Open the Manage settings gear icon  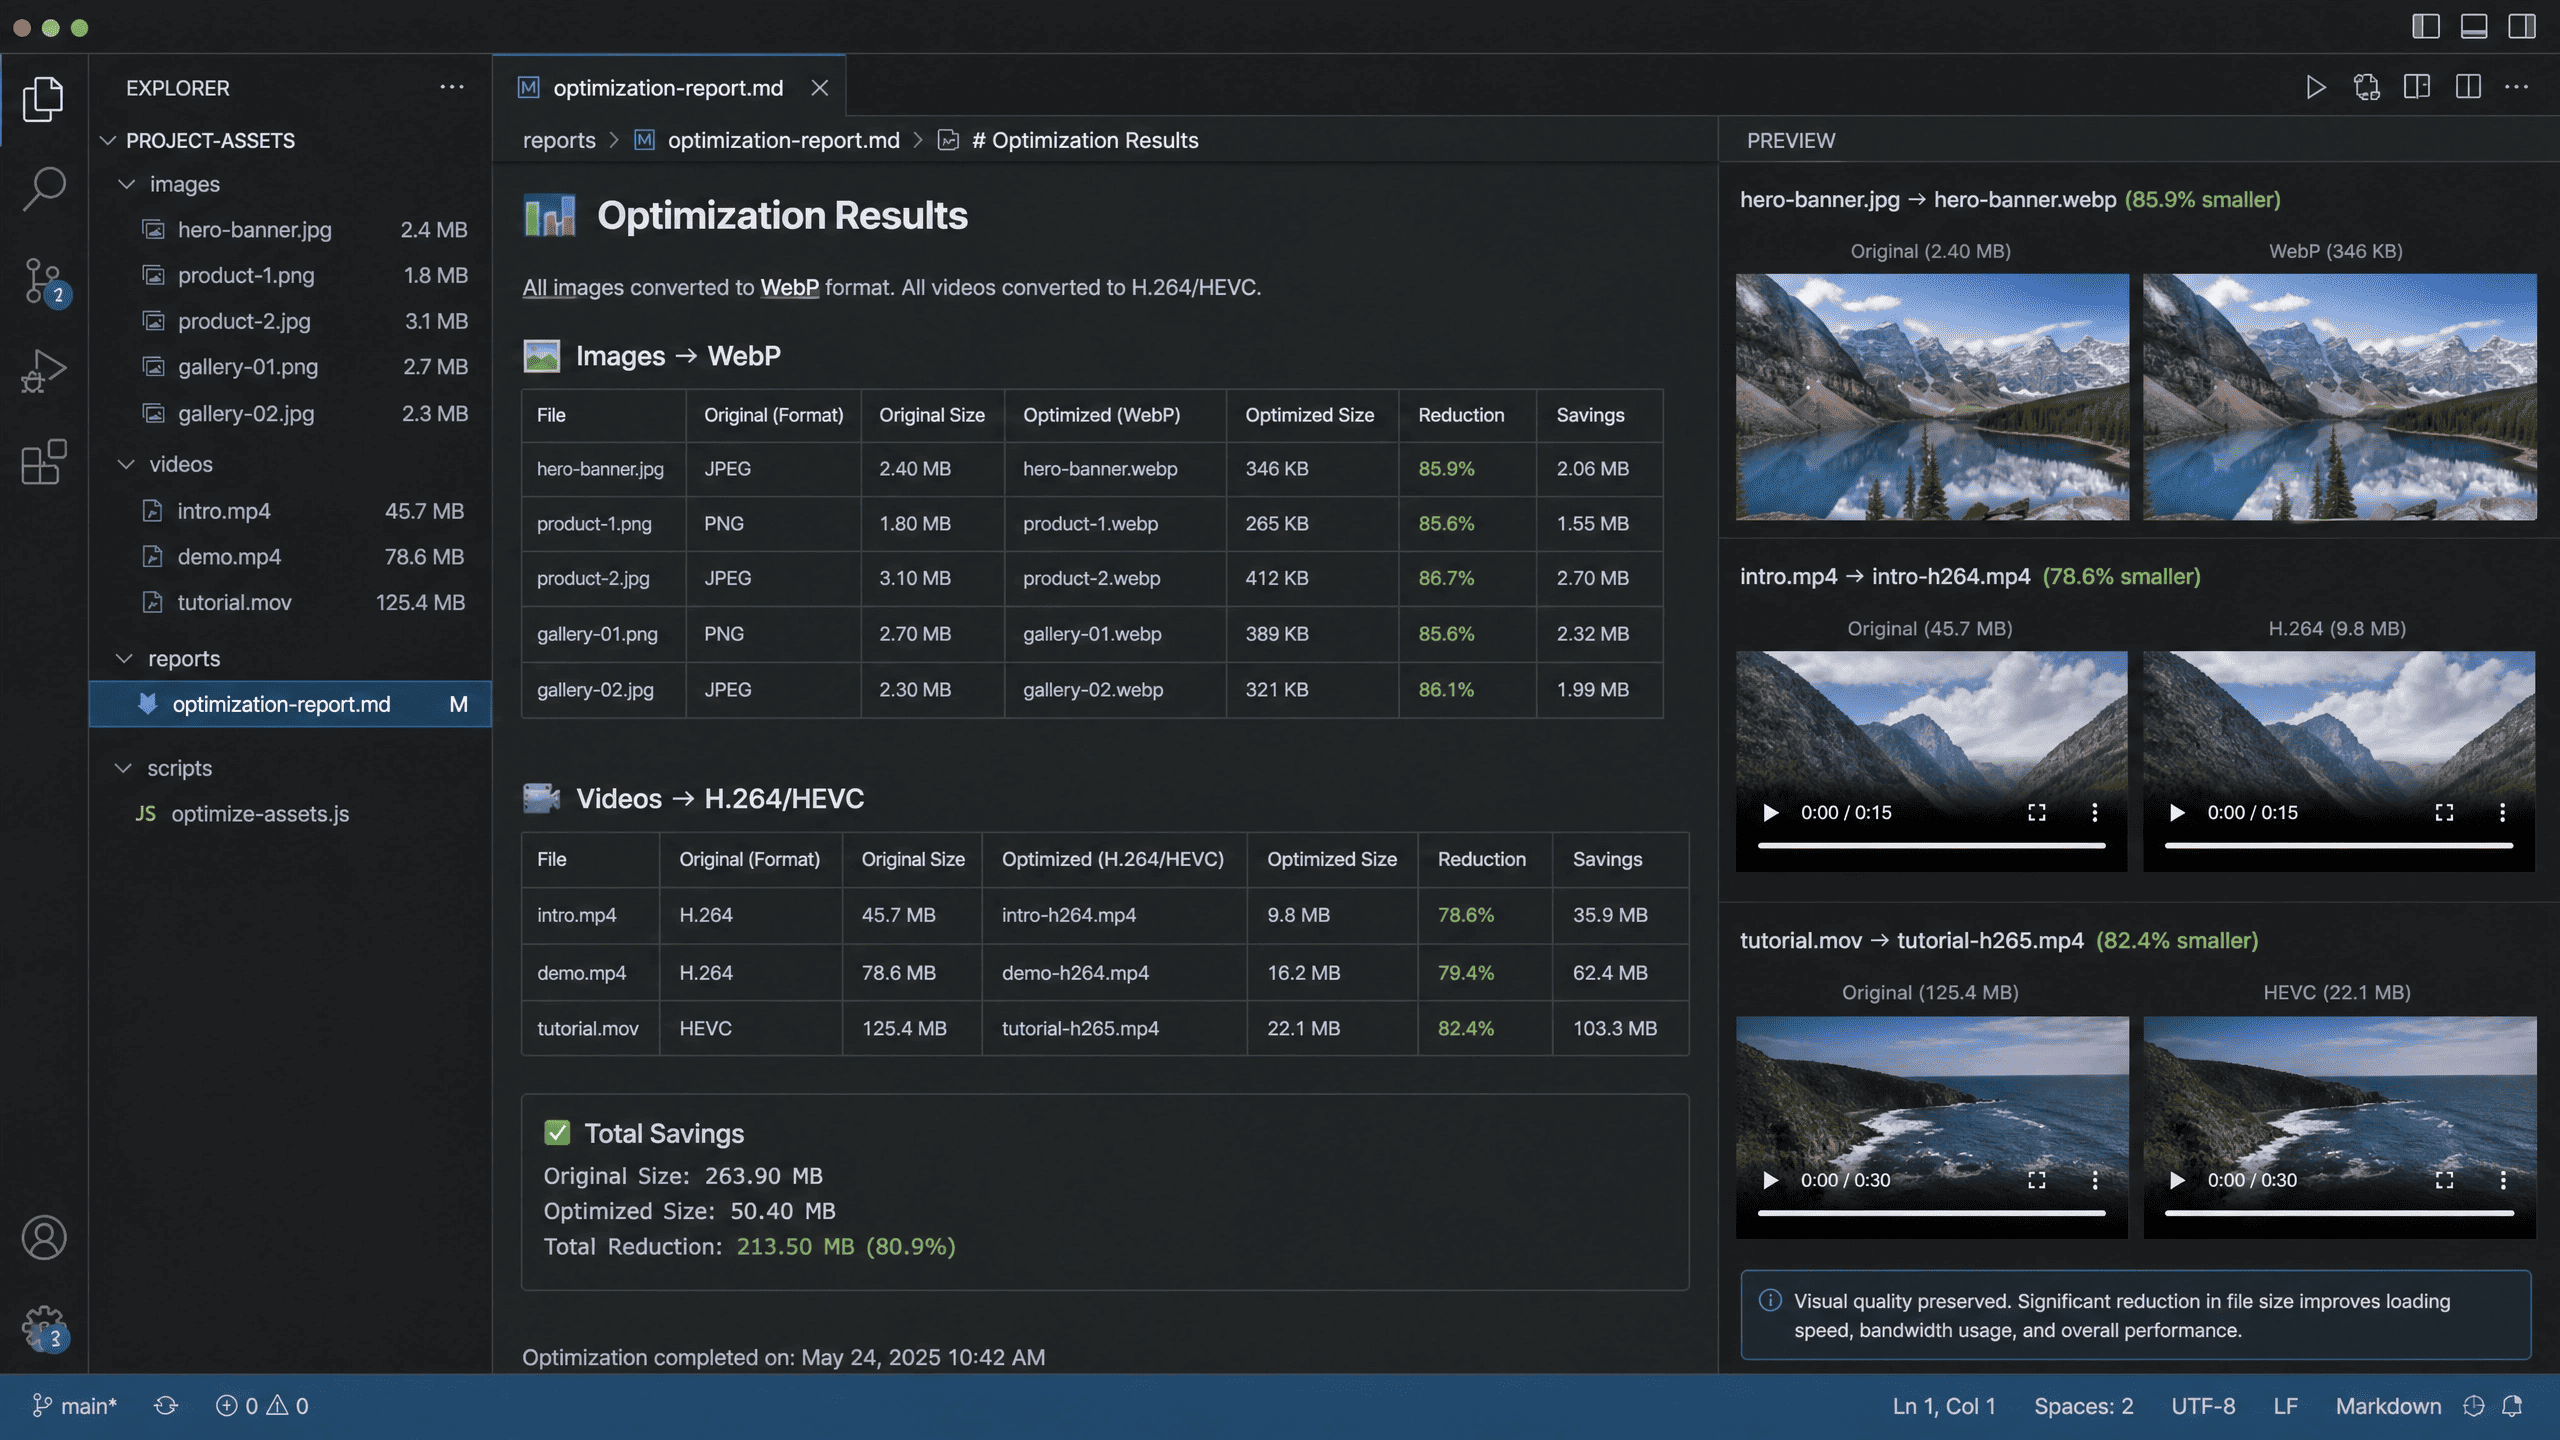click(44, 1329)
